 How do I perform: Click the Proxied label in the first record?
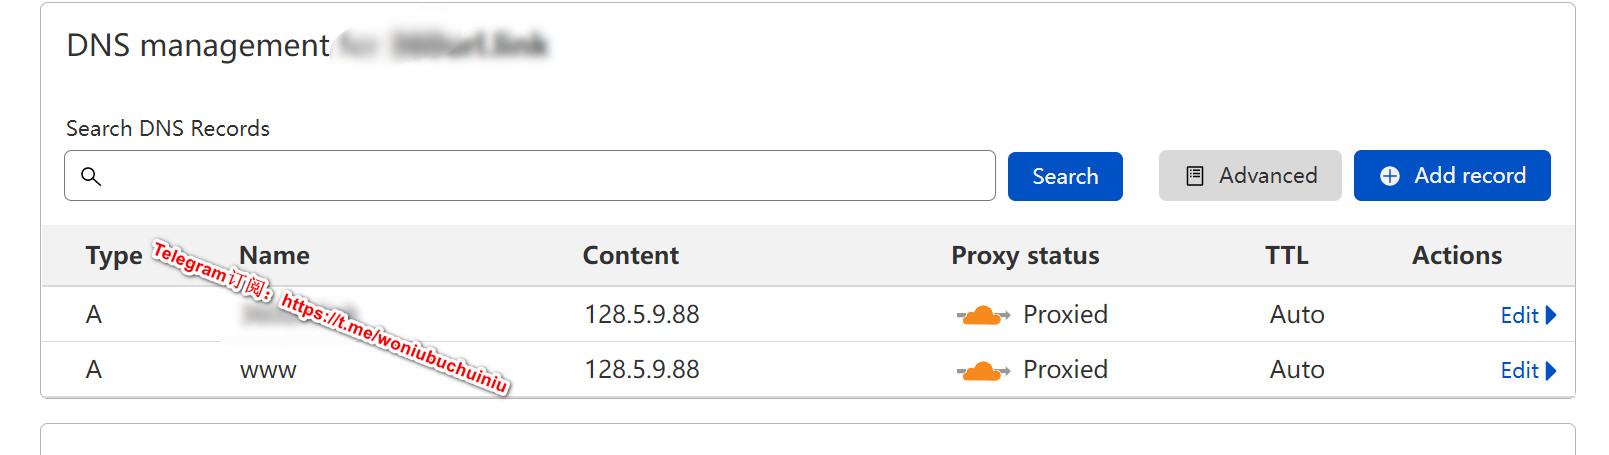coord(1065,315)
